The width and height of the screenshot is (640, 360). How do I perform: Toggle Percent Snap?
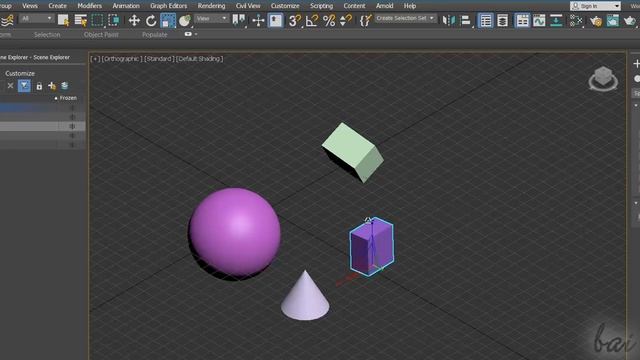[x=329, y=20]
